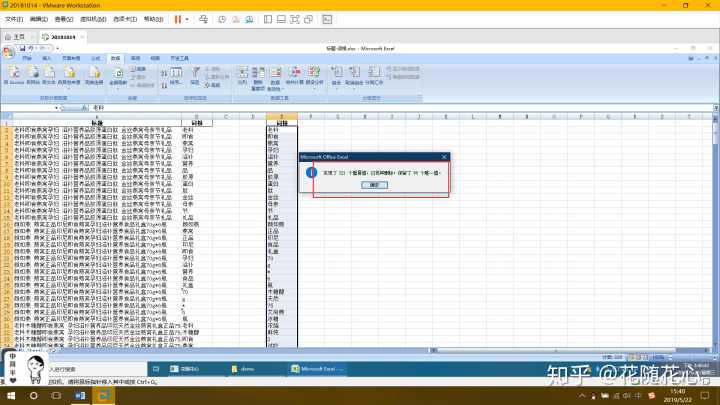Open VMware File (文件) menu
The height and width of the screenshot is (405, 720).
(14, 19)
